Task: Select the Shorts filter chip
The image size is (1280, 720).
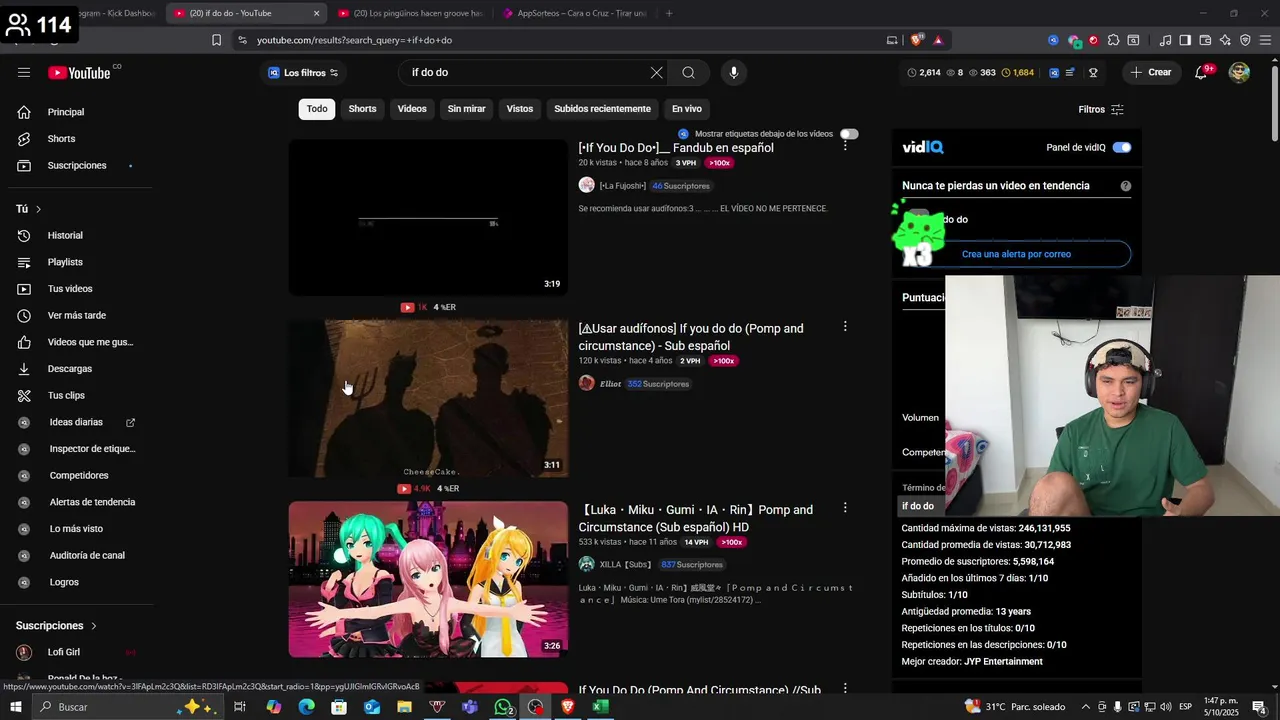Action: click(x=362, y=109)
